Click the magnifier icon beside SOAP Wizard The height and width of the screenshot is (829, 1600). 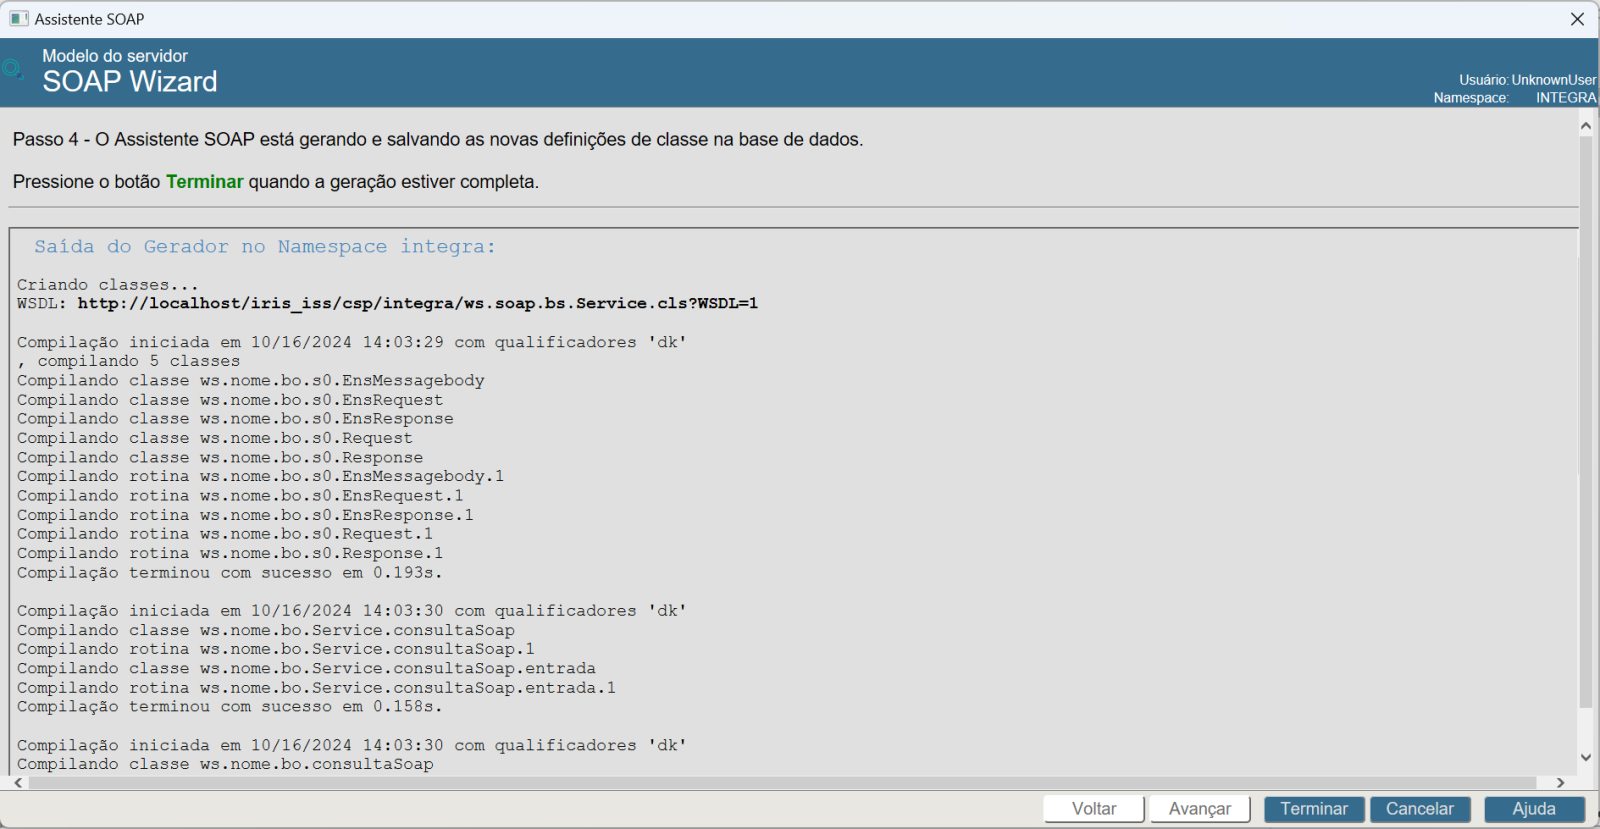point(13,69)
